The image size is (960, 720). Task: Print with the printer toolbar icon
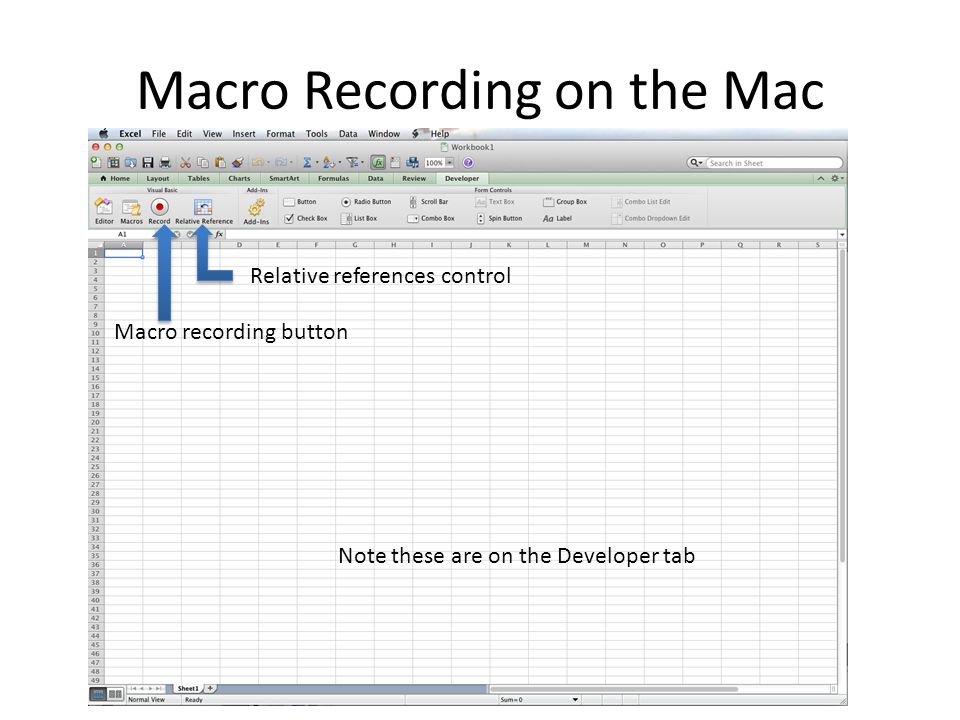pyautogui.click(x=165, y=163)
